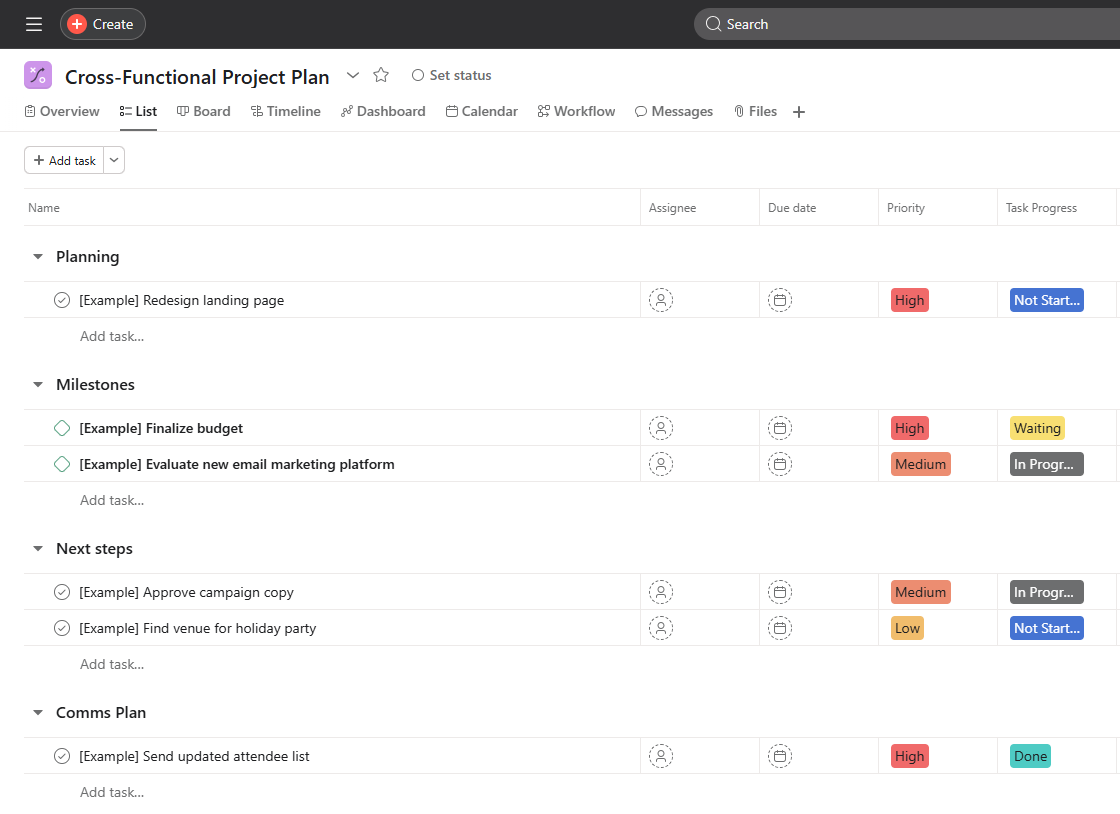Viewport: 1120px width, 814px height.
Task: Change Not Started progress on Redesign landing page
Action: [x=1046, y=300]
